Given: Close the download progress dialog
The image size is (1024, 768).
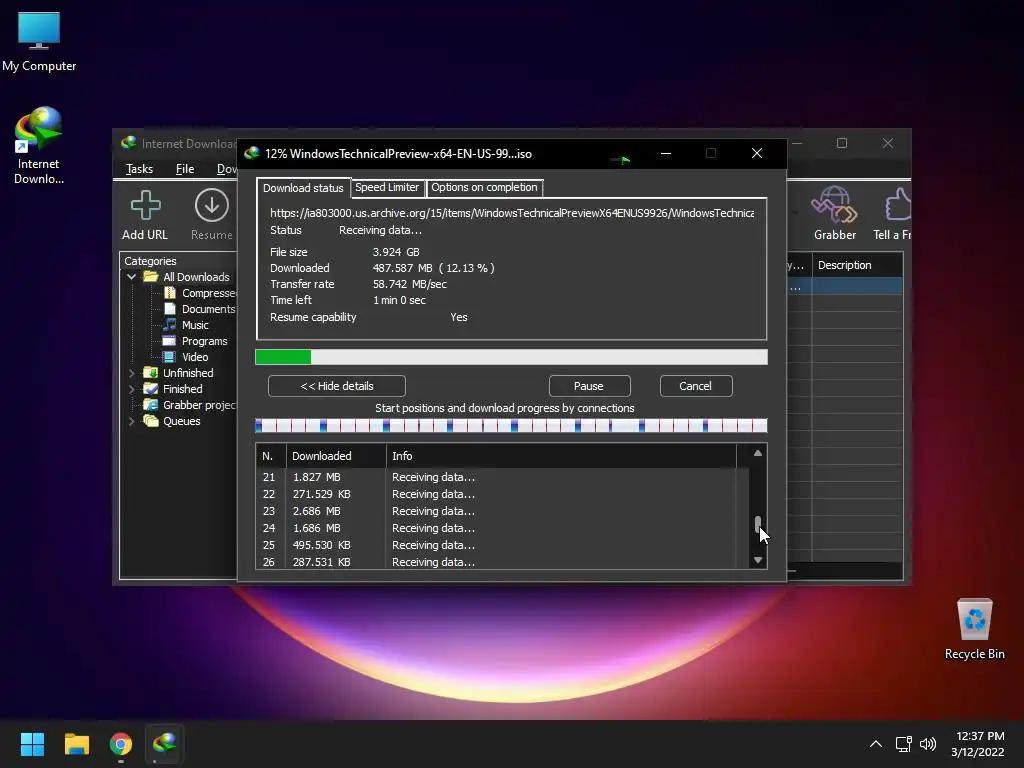Looking at the screenshot, I should click(757, 153).
